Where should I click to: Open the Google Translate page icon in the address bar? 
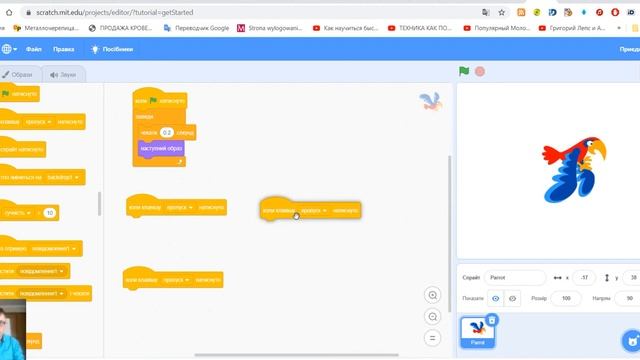pyautogui.click(x=486, y=13)
